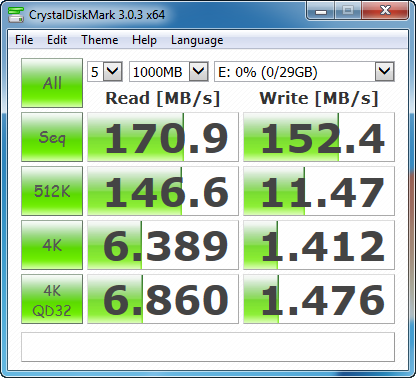Click the 4K QD32 read result 6.860
Image resolution: width=416 pixels, height=378 pixels.
[163, 299]
